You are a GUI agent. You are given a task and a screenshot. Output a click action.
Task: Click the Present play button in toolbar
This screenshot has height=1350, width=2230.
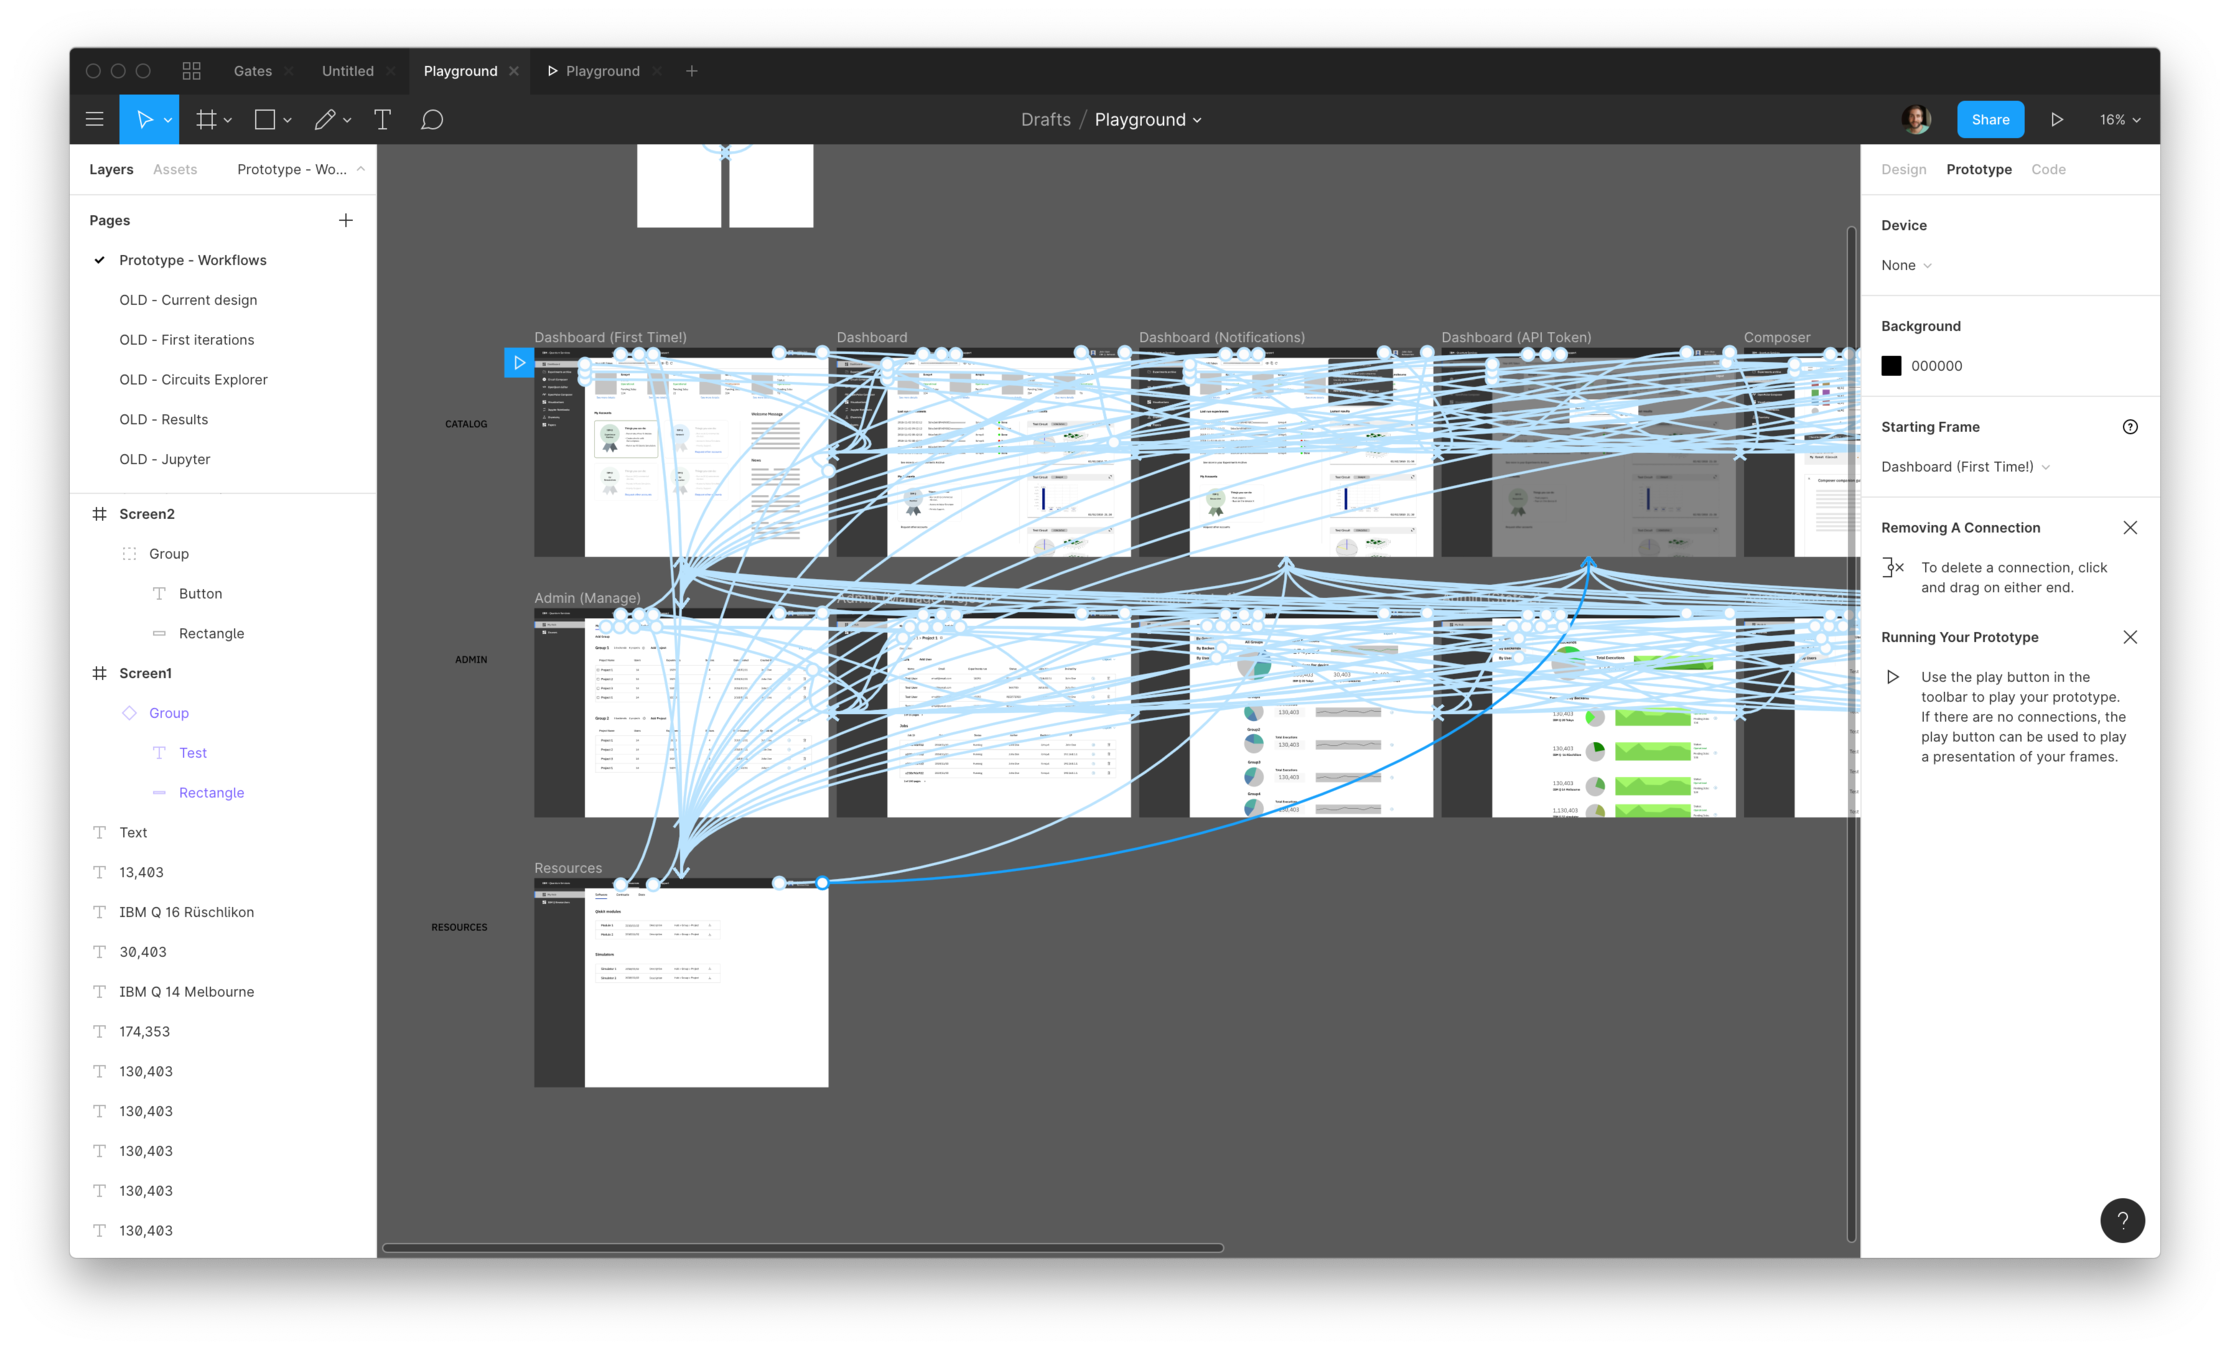(2056, 119)
